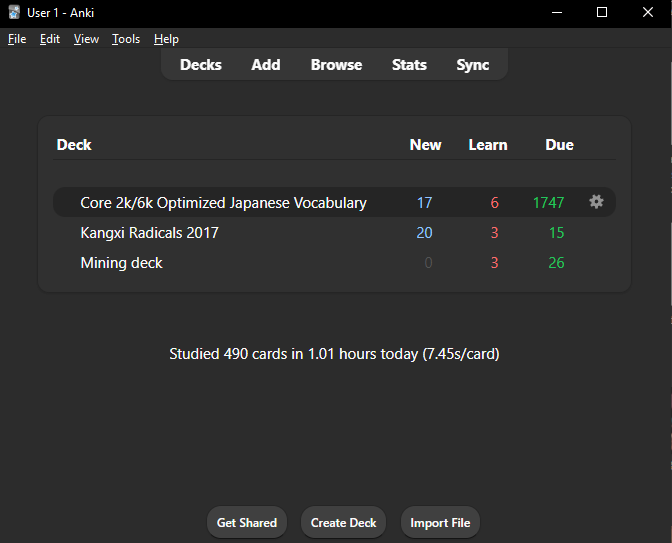The image size is (672, 543).
Task: Click the Deck column header
Action: pos(74,145)
